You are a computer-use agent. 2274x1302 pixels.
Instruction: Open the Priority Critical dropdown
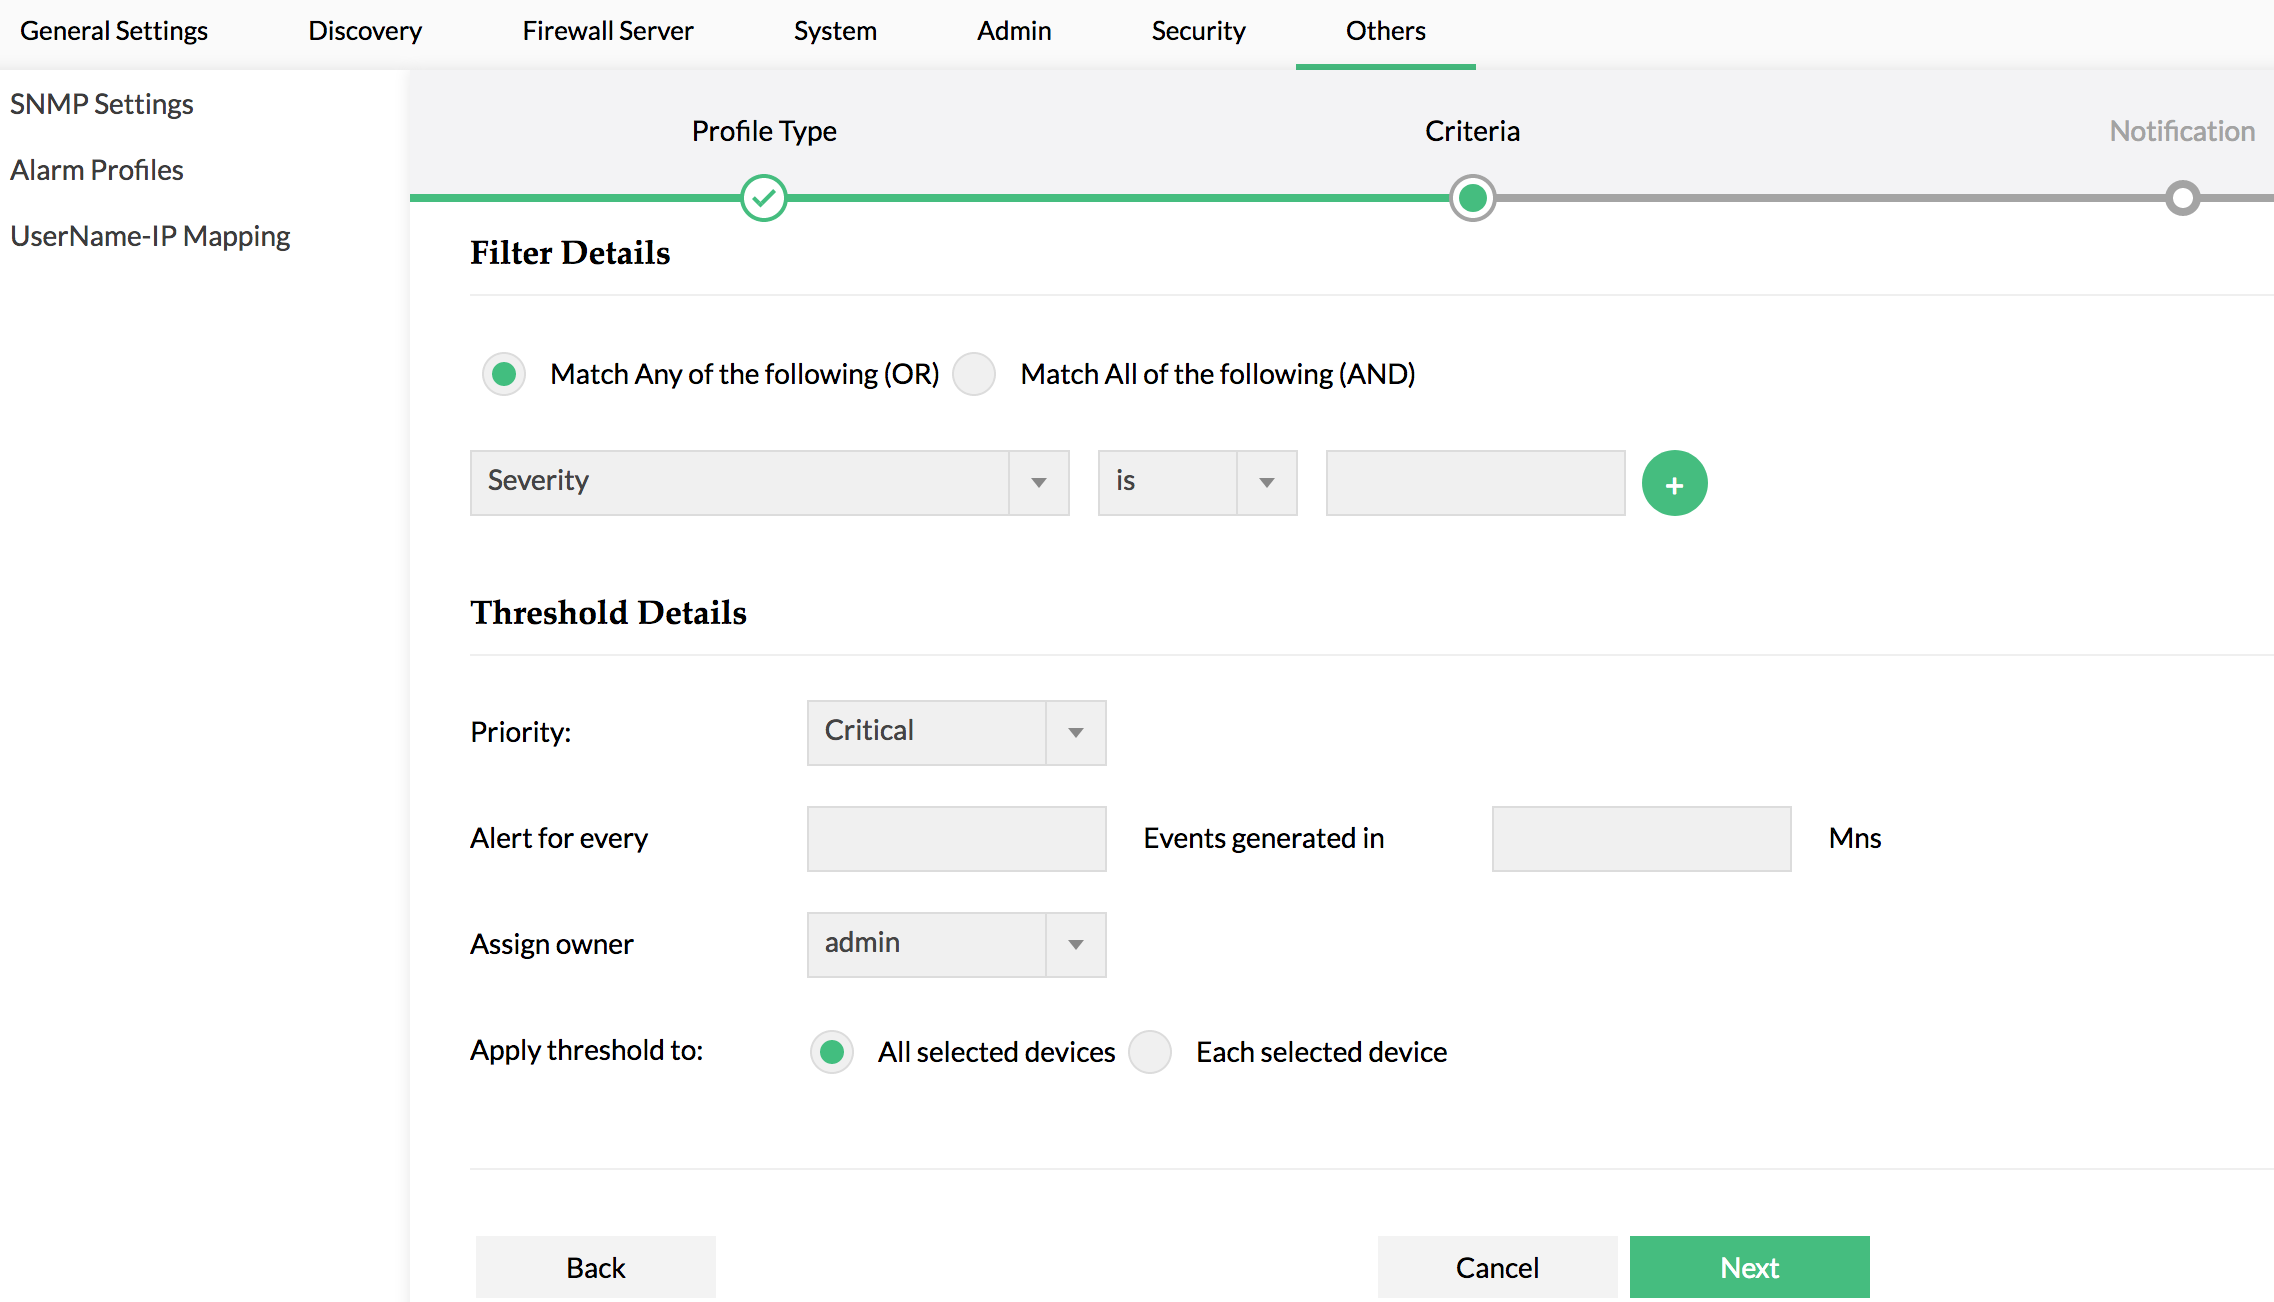click(x=956, y=733)
